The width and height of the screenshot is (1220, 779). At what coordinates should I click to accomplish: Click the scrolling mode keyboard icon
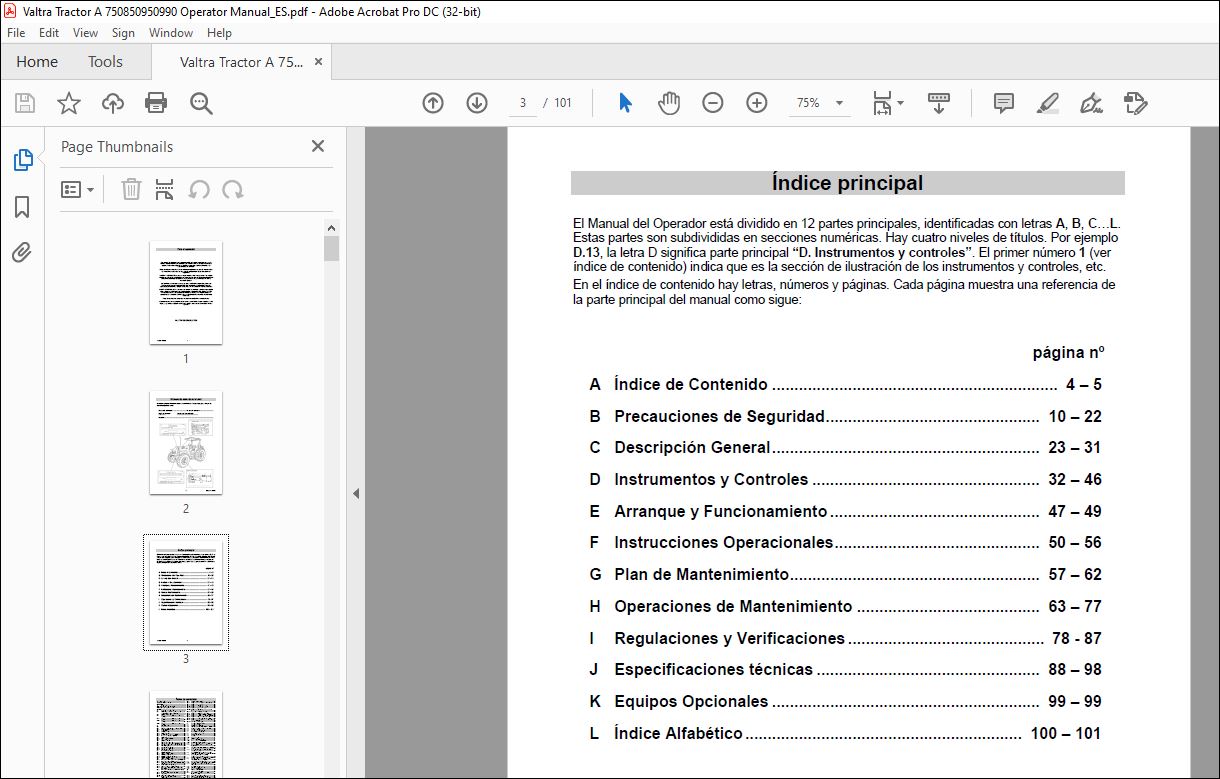939,103
